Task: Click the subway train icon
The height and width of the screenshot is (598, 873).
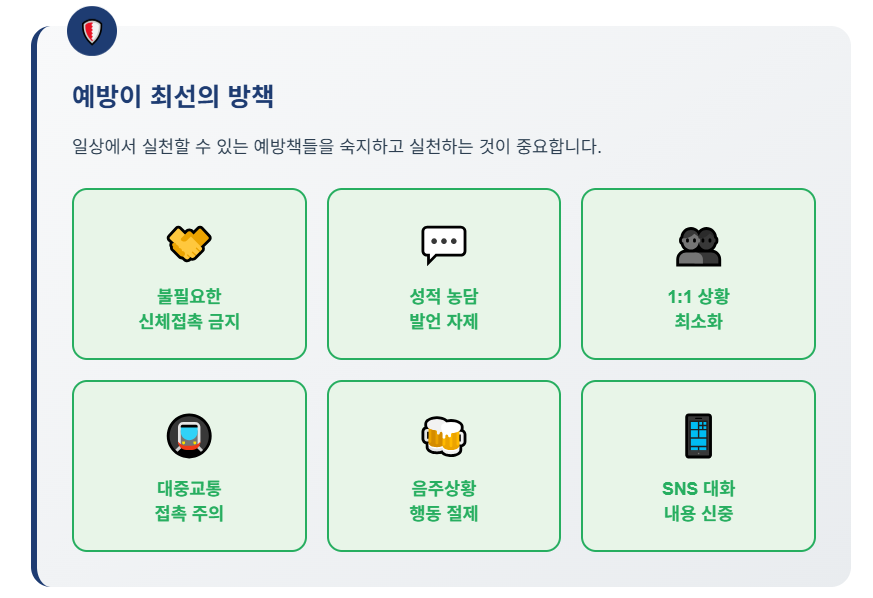Action: click(x=189, y=436)
